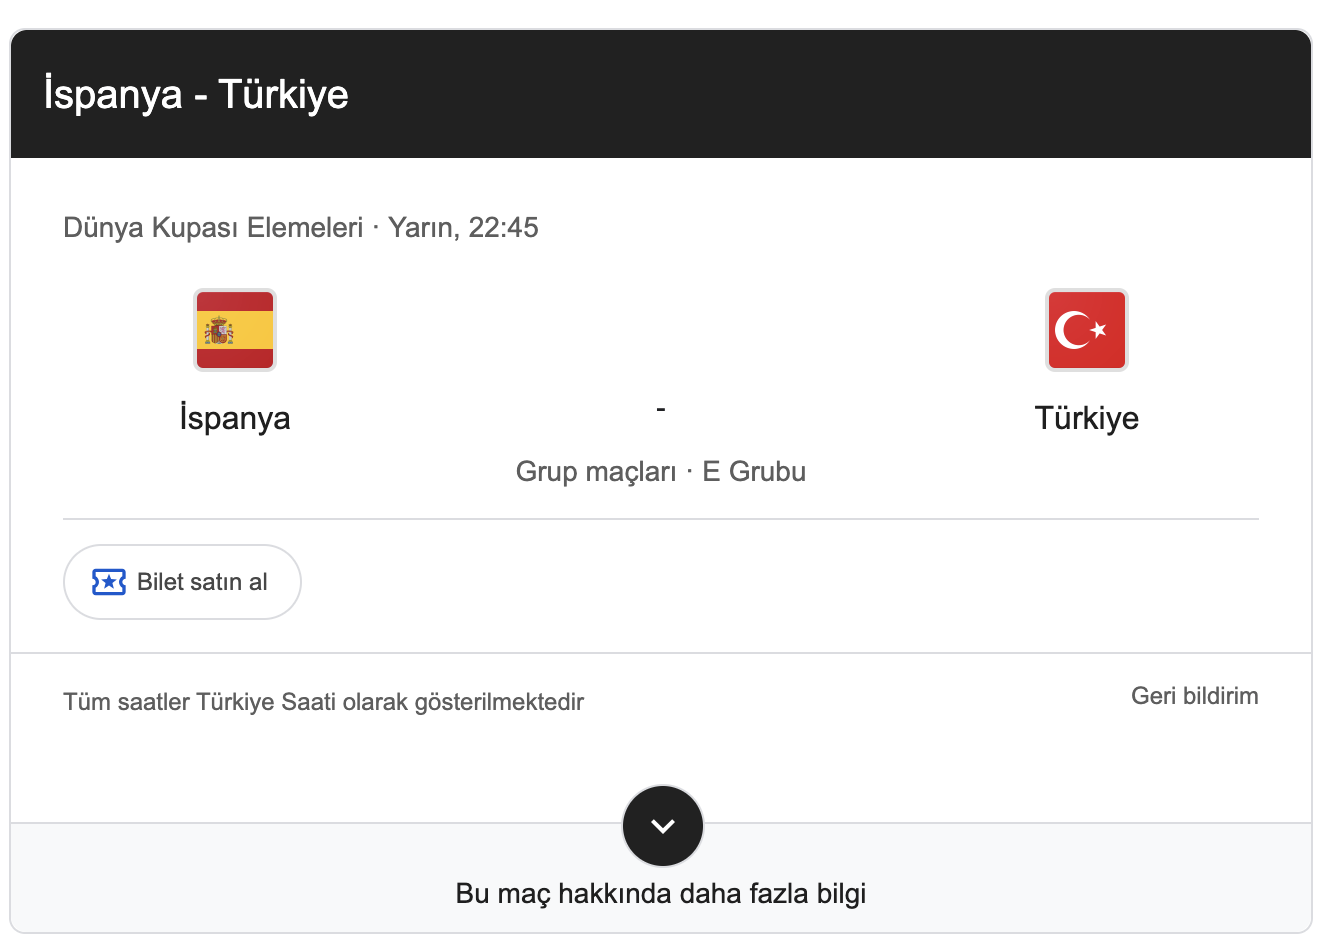Click the Türkiye flag icon
Image resolution: width=1332 pixels, height=944 pixels.
point(1086,330)
